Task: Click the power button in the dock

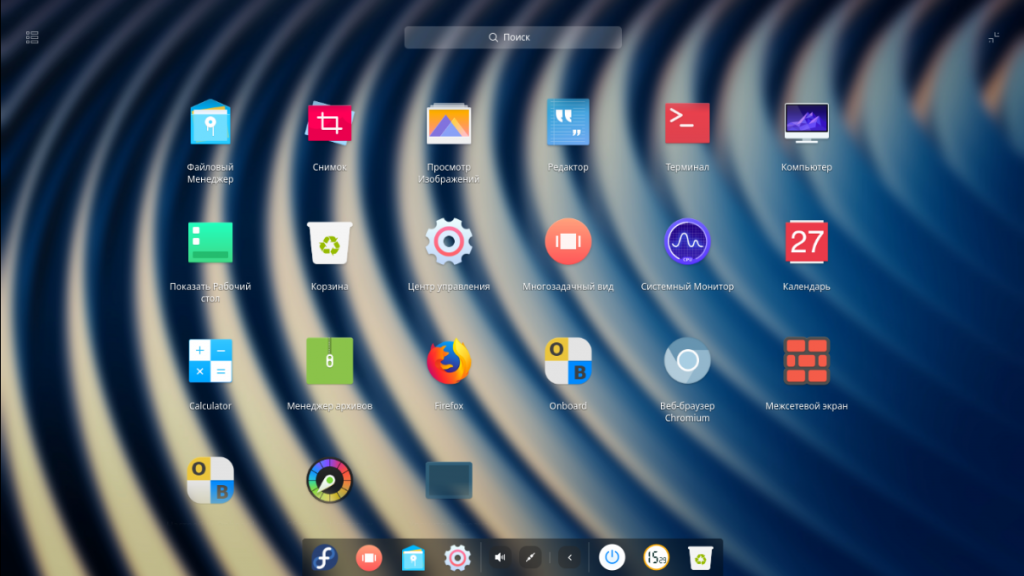Action: click(612, 557)
